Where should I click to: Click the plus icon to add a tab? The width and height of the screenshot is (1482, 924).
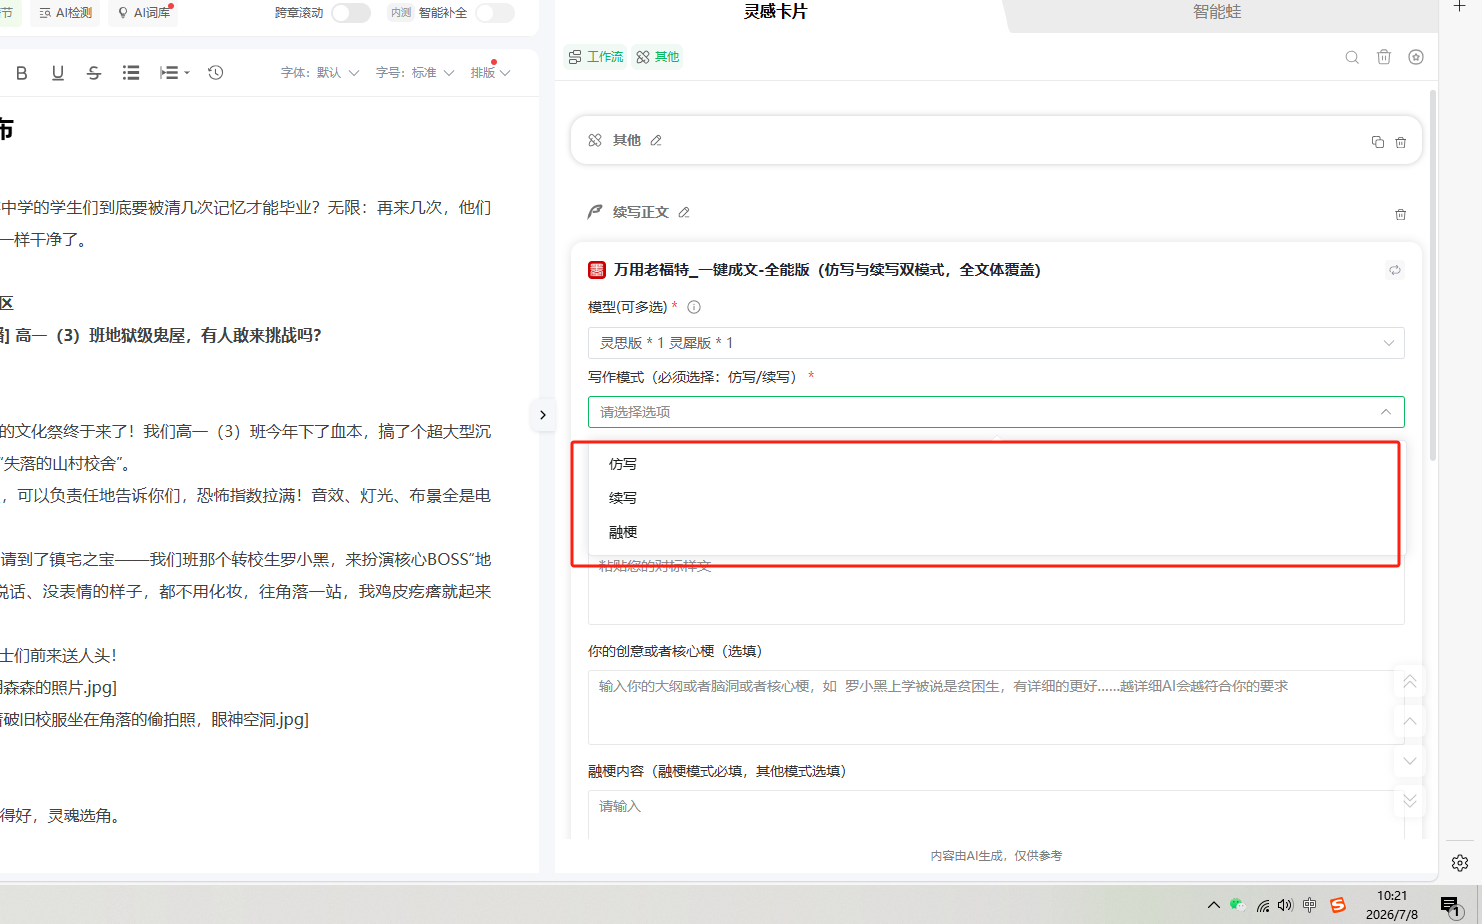1460,6
